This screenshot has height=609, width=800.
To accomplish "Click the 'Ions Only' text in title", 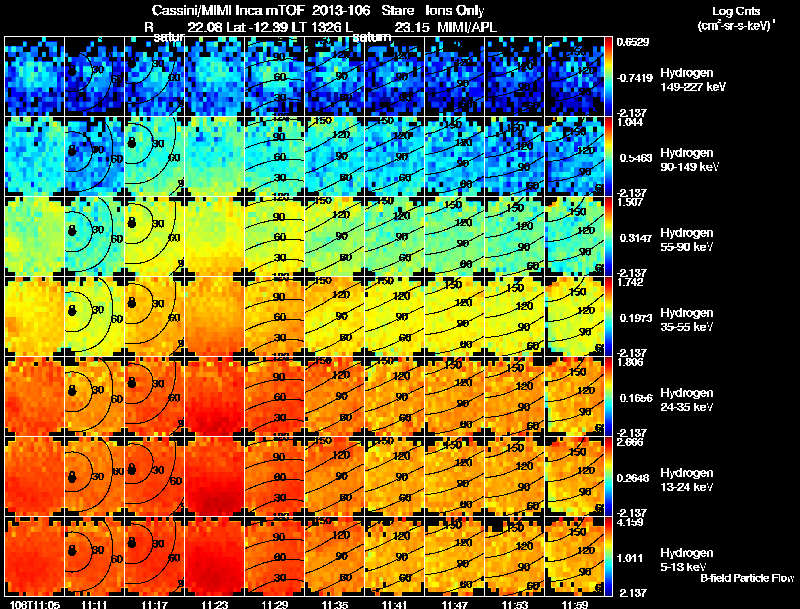I will [455, 10].
